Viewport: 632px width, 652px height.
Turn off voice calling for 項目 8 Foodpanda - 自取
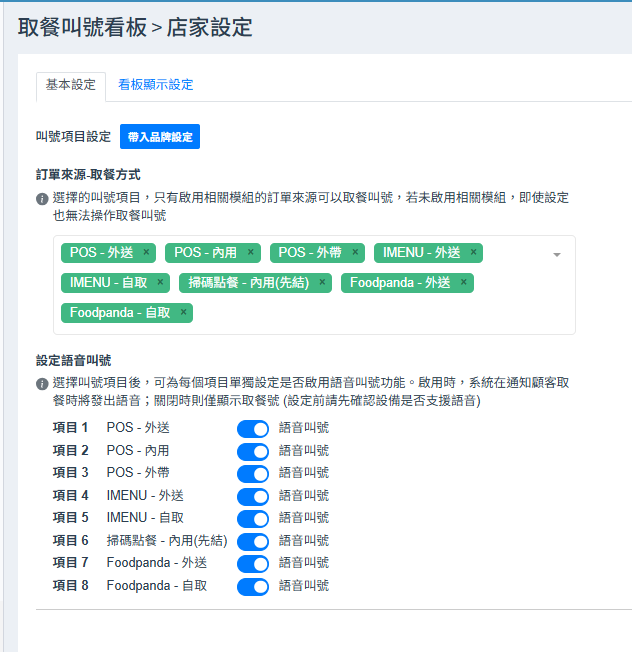[253, 587]
